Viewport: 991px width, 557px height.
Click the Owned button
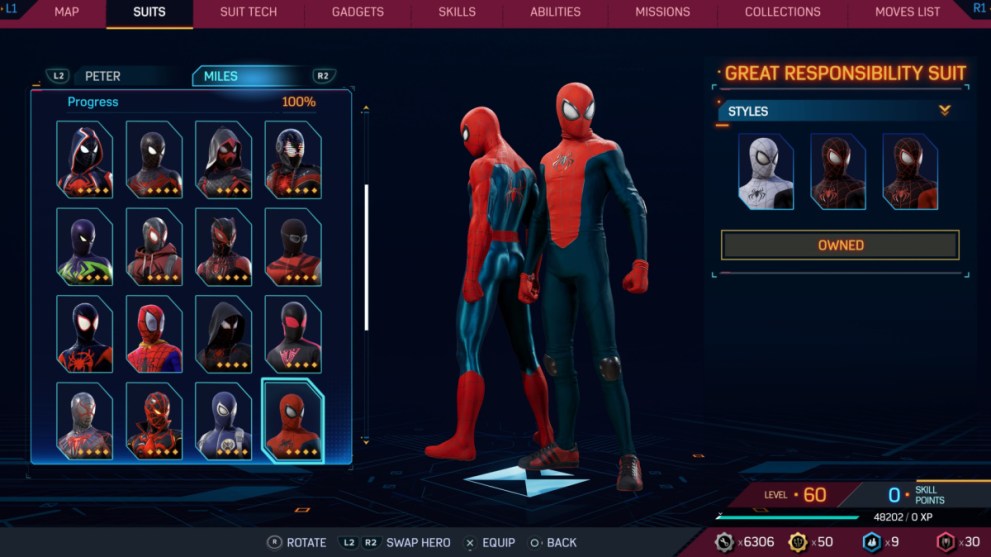click(x=840, y=245)
